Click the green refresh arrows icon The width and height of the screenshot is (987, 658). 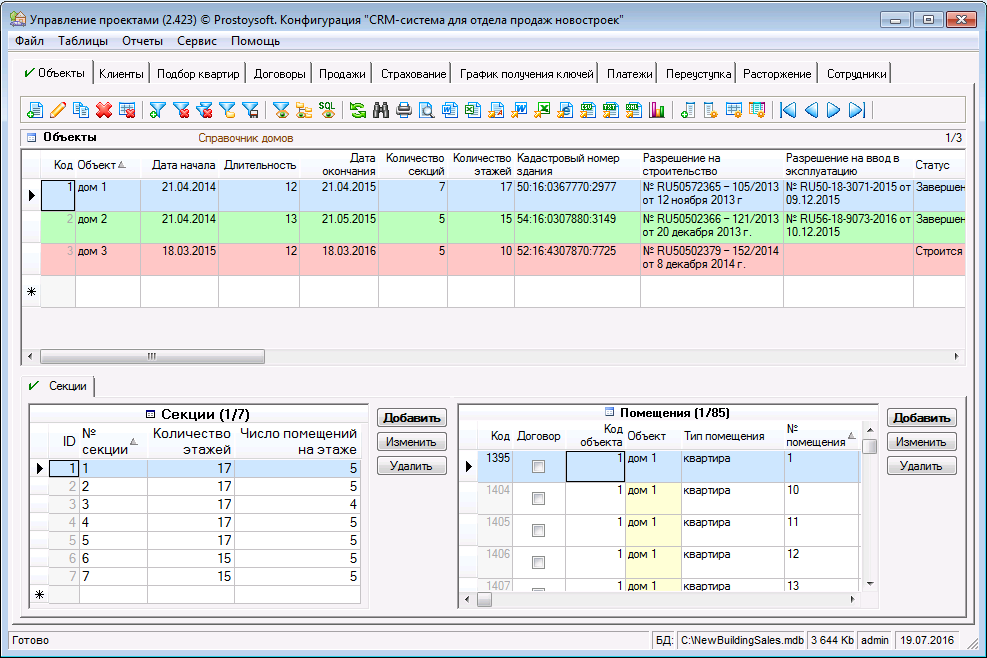pos(358,110)
